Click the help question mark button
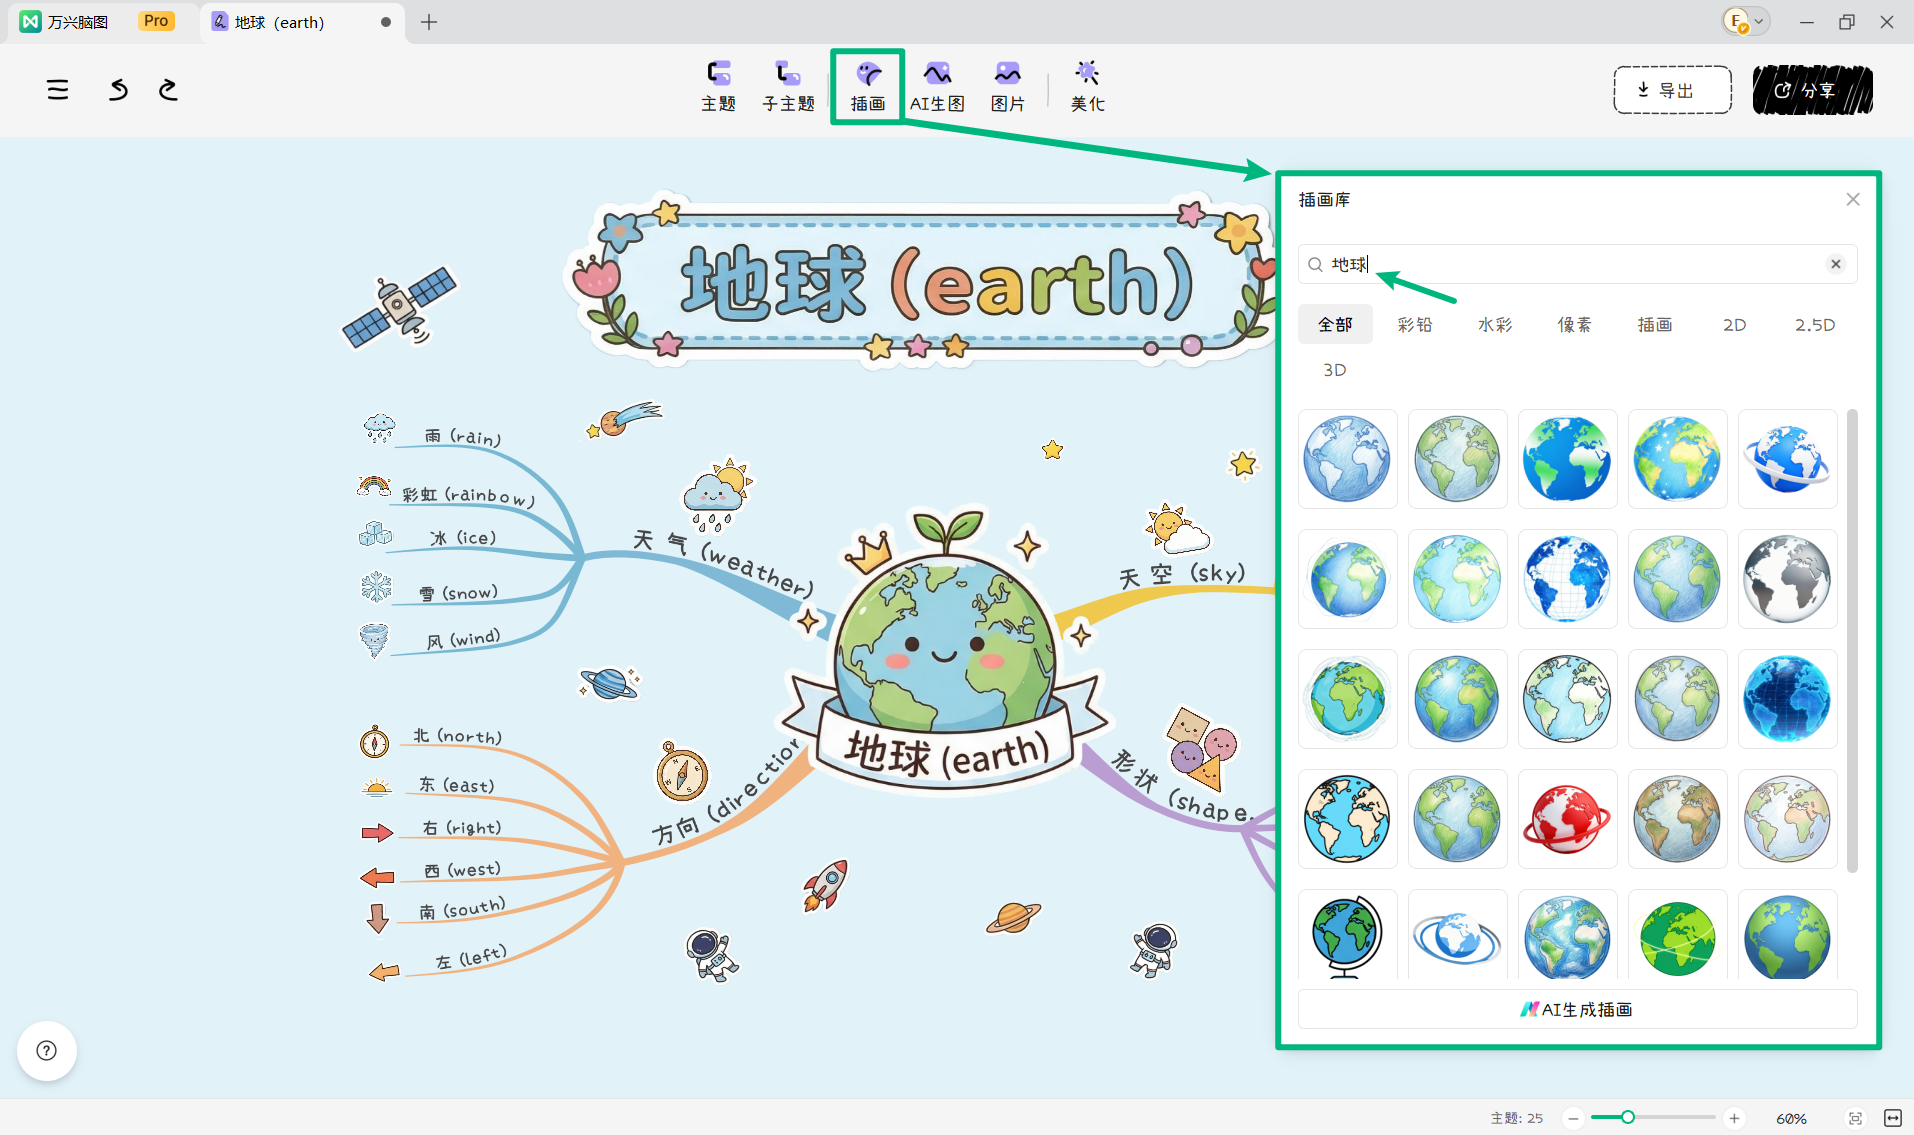1914x1135 pixels. 47,1051
